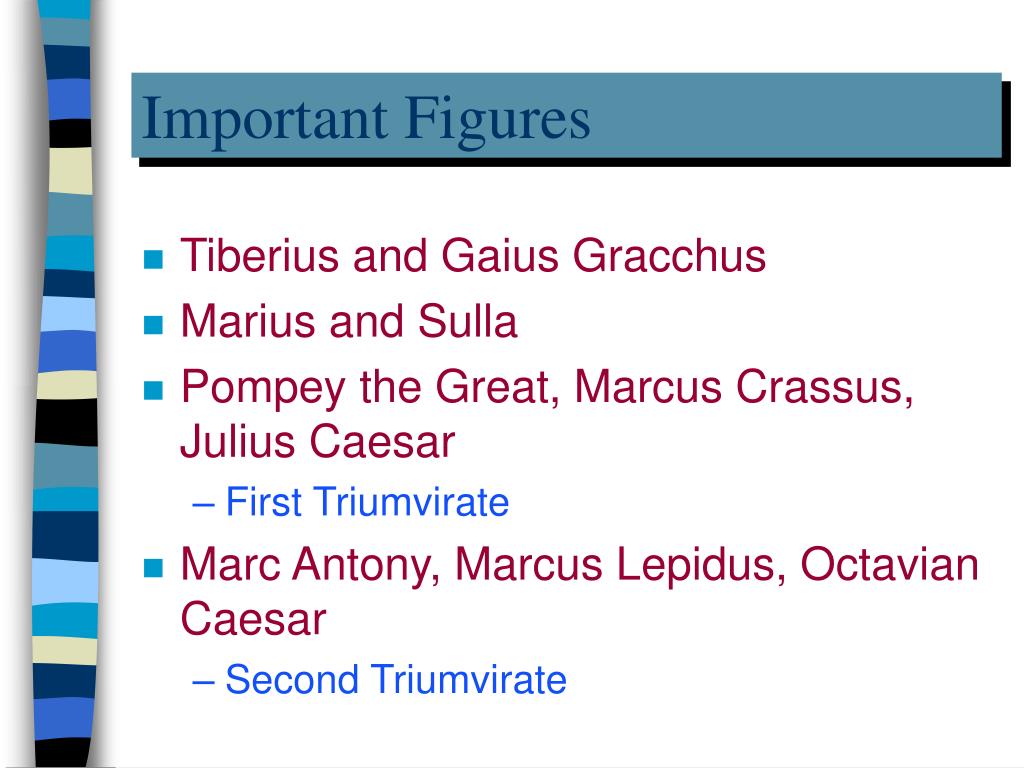
Task: Click the 'Pompey the Great, Marcus Crassus' line
Action: tap(547, 389)
